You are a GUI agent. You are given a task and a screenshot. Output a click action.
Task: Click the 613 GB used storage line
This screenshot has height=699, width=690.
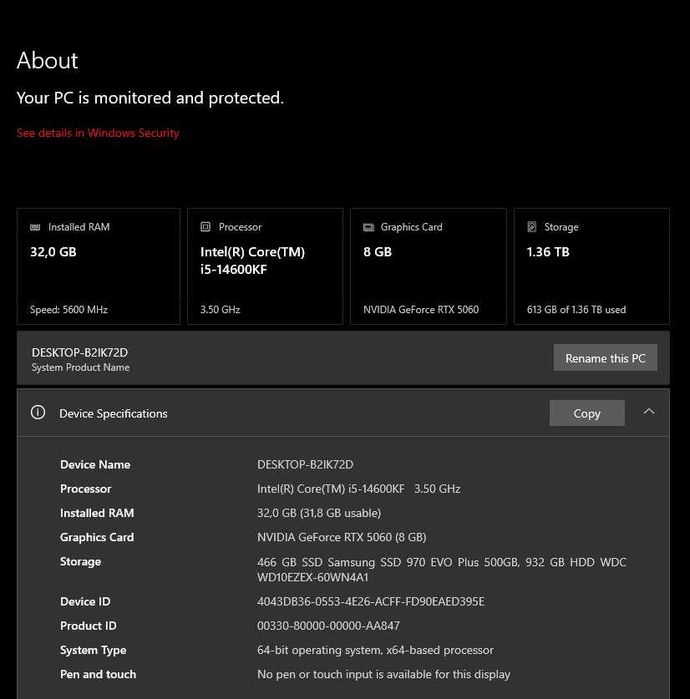576,310
